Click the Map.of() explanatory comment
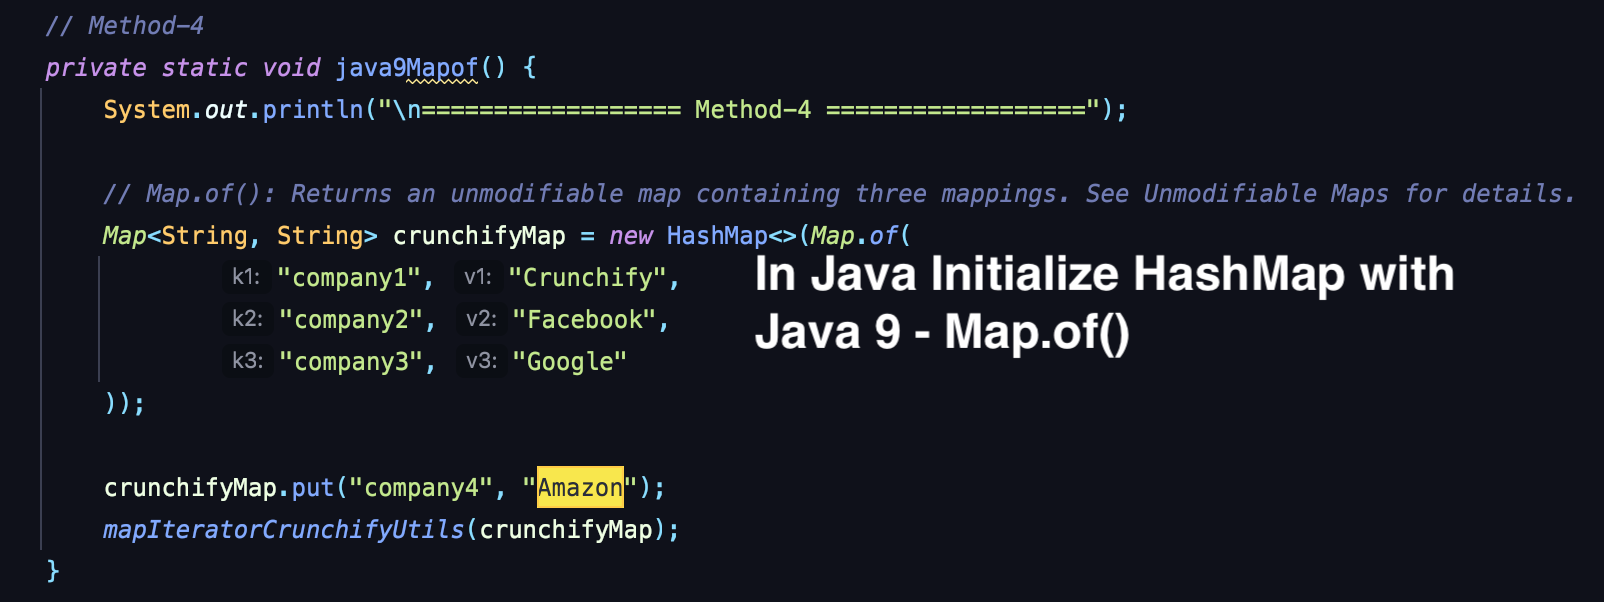1604x602 pixels. pos(838,194)
